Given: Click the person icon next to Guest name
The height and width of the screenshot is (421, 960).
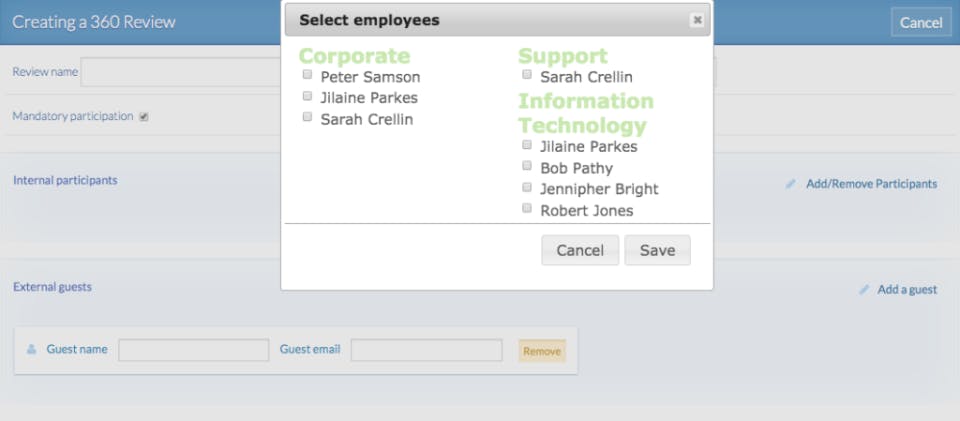Looking at the screenshot, I should click(x=32, y=350).
